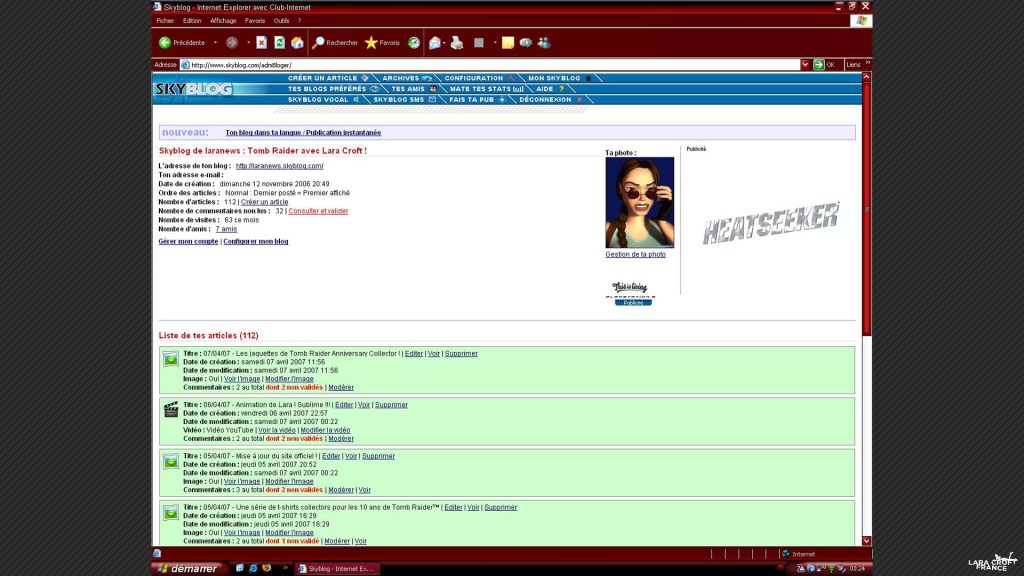
Task: Expand the Précédente history dropdown arrow
Action: pyautogui.click(x=215, y=43)
